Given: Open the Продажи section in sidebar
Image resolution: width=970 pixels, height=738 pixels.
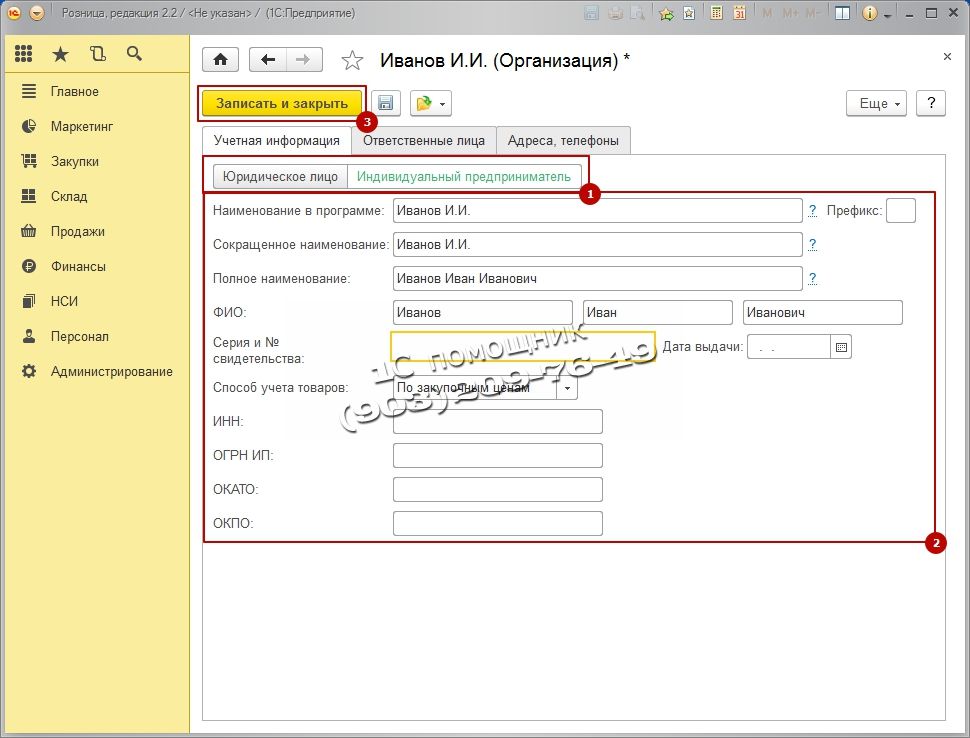Looking at the screenshot, I should pos(77,231).
